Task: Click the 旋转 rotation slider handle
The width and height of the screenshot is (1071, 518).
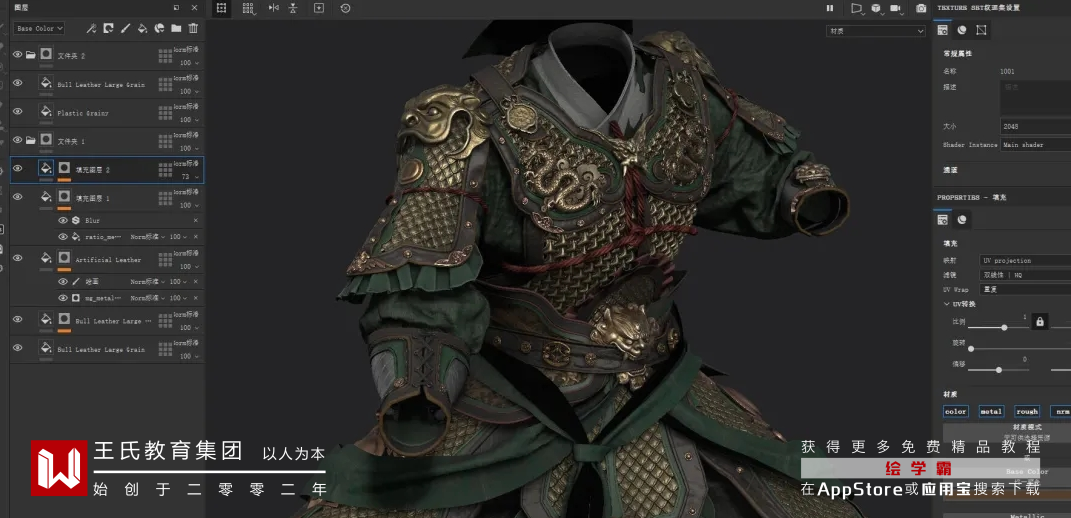Action: [x=971, y=349]
